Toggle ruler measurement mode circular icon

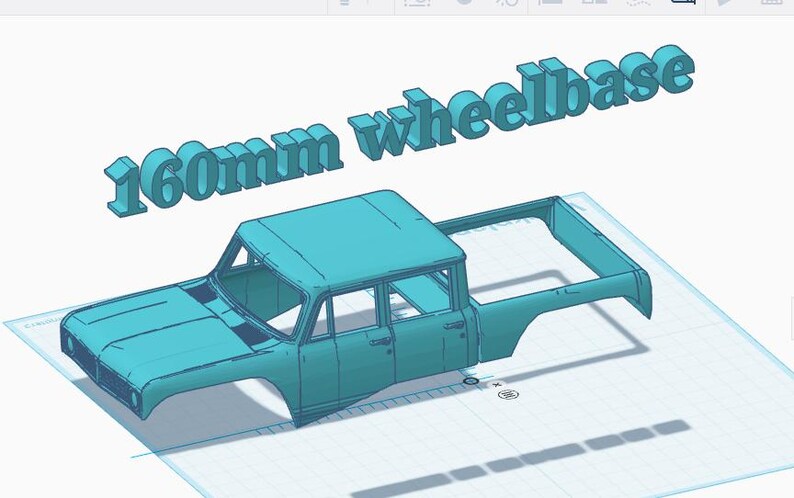coord(508,394)
